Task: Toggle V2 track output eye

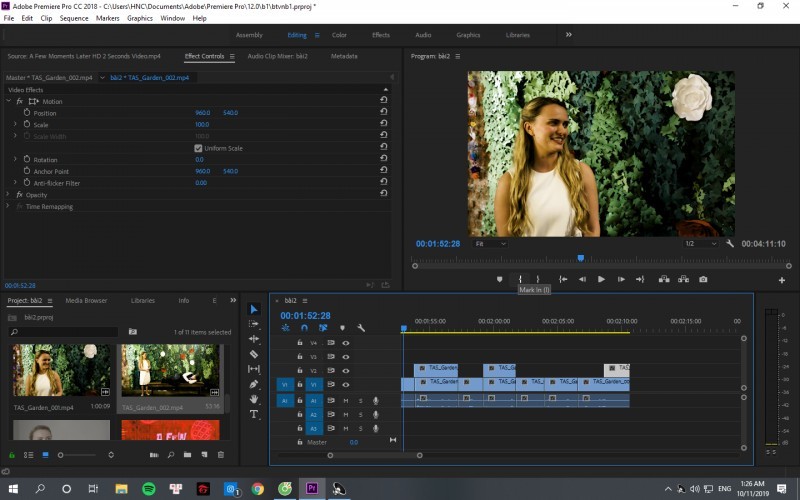Action: click(345, 370)
